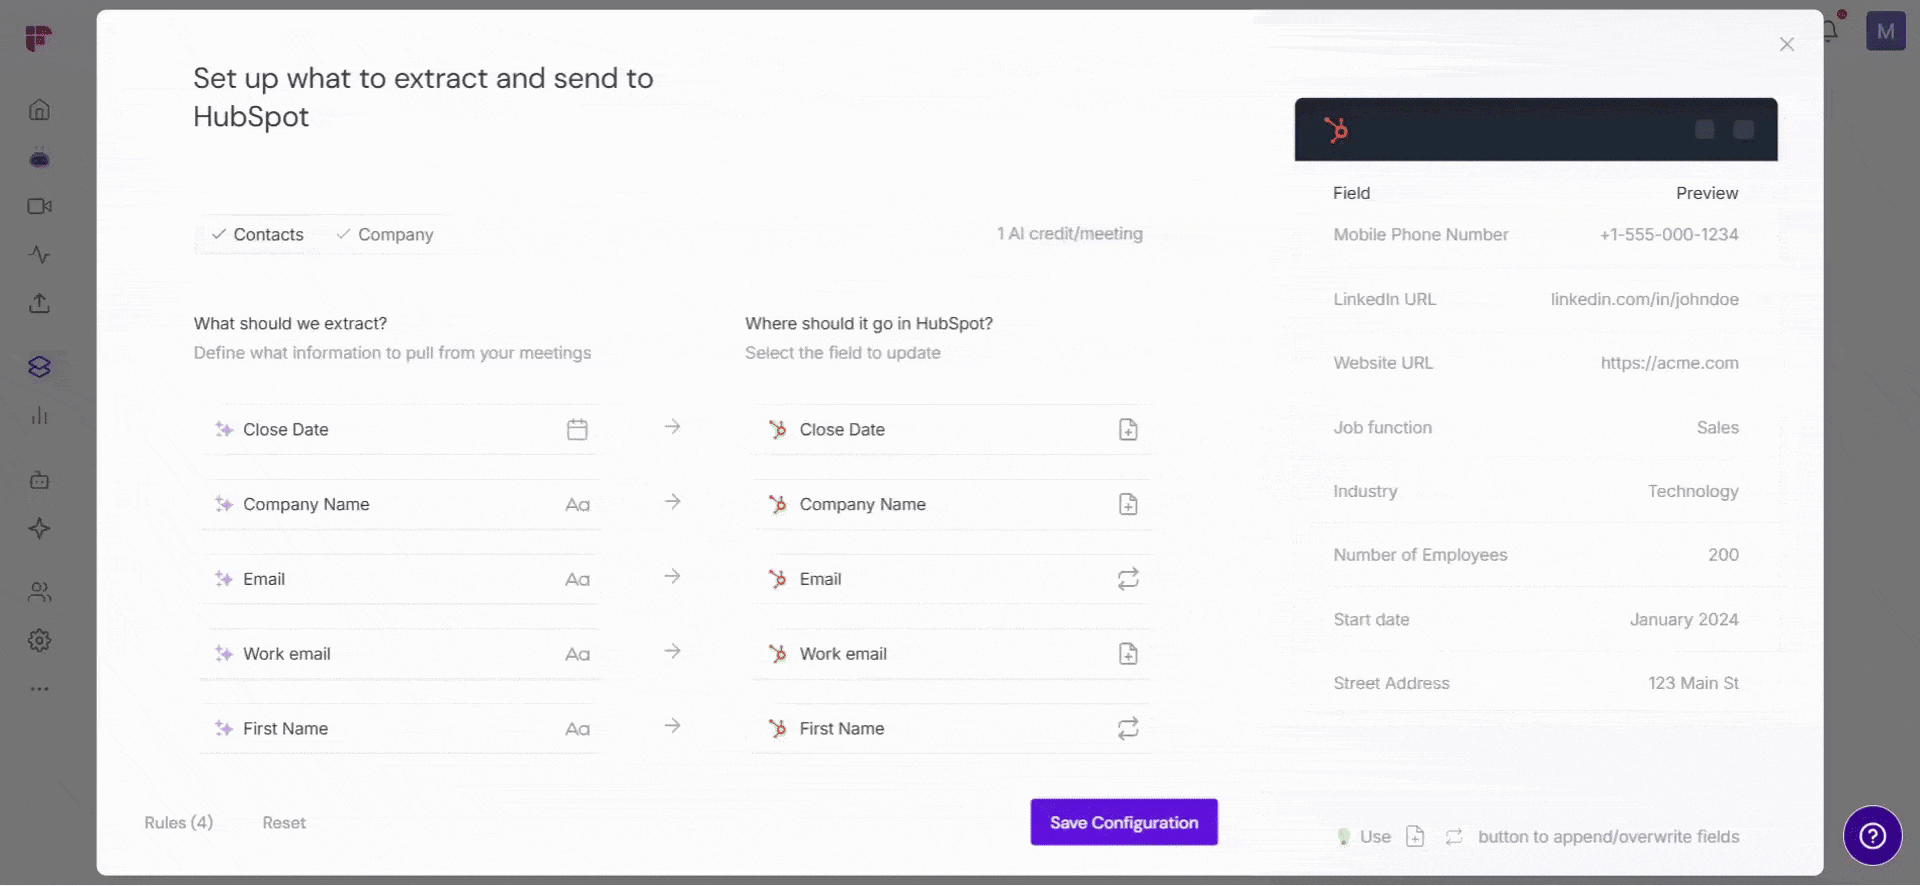Open the sparkle AI sidebar icon
This screenshot has width=1920, height=886.
tap(39, 528)
